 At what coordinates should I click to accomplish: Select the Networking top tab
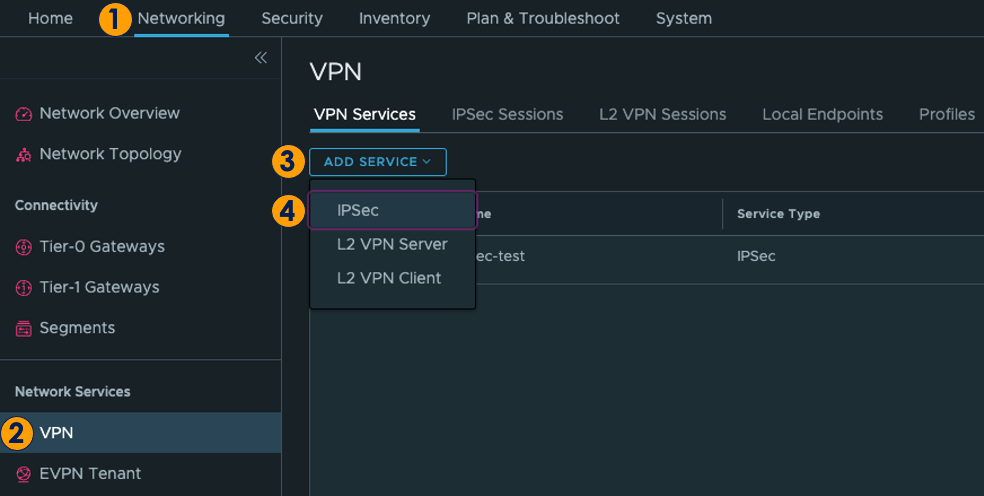pyautogui.click(x=181, y=18)
